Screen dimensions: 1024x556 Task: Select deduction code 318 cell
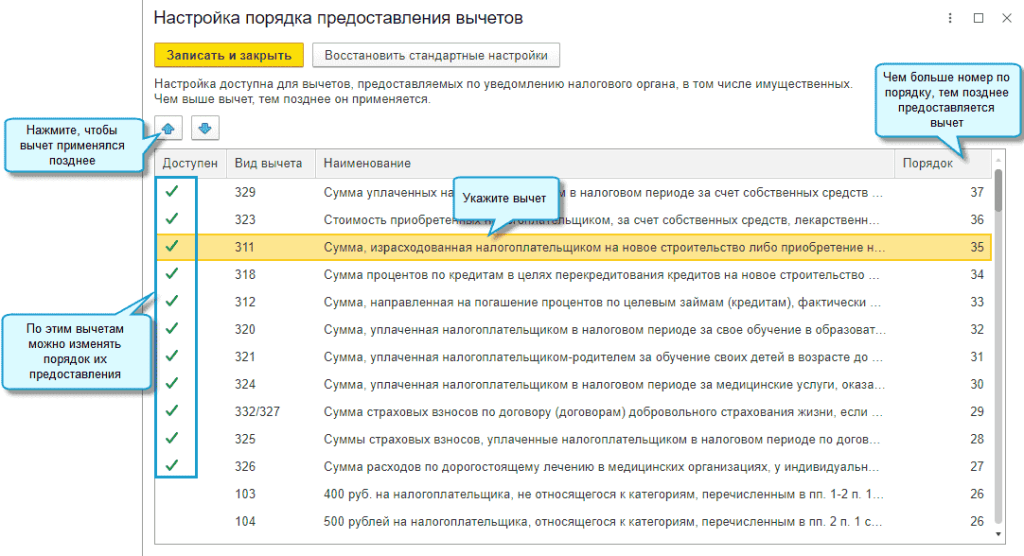245,274
